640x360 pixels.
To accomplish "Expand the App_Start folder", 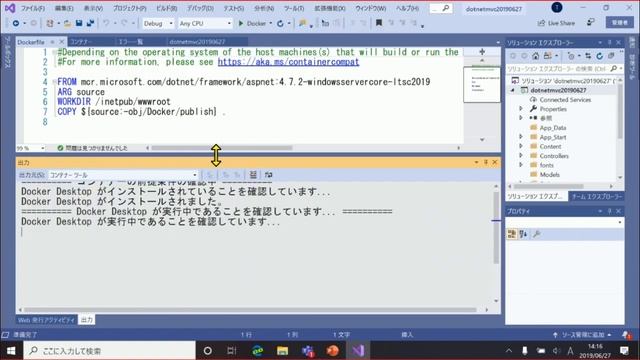I will [521, 137].
